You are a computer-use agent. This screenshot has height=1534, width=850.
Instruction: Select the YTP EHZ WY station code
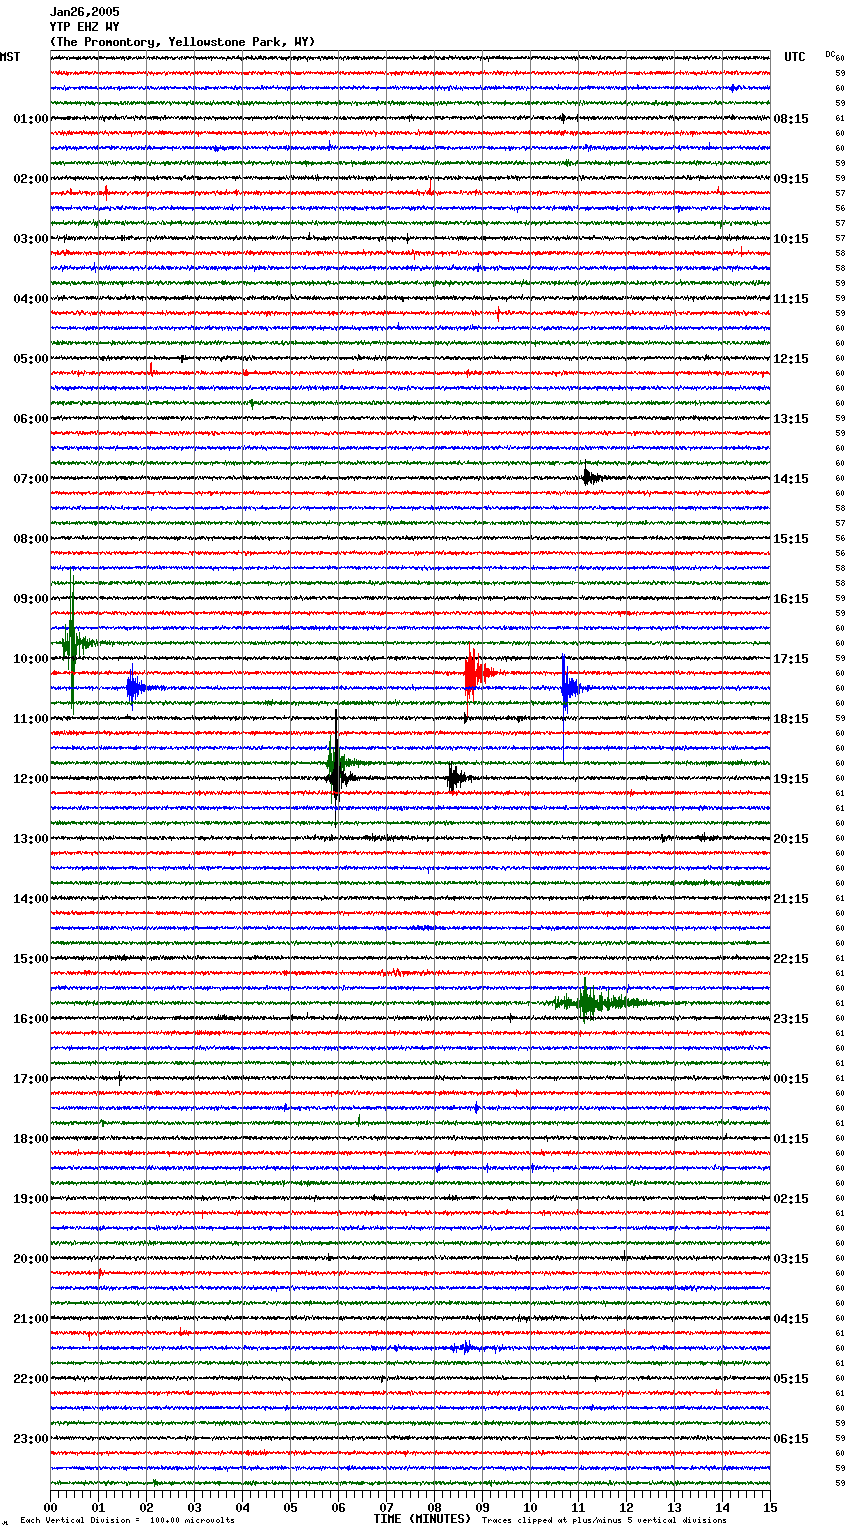coord(85,27)
